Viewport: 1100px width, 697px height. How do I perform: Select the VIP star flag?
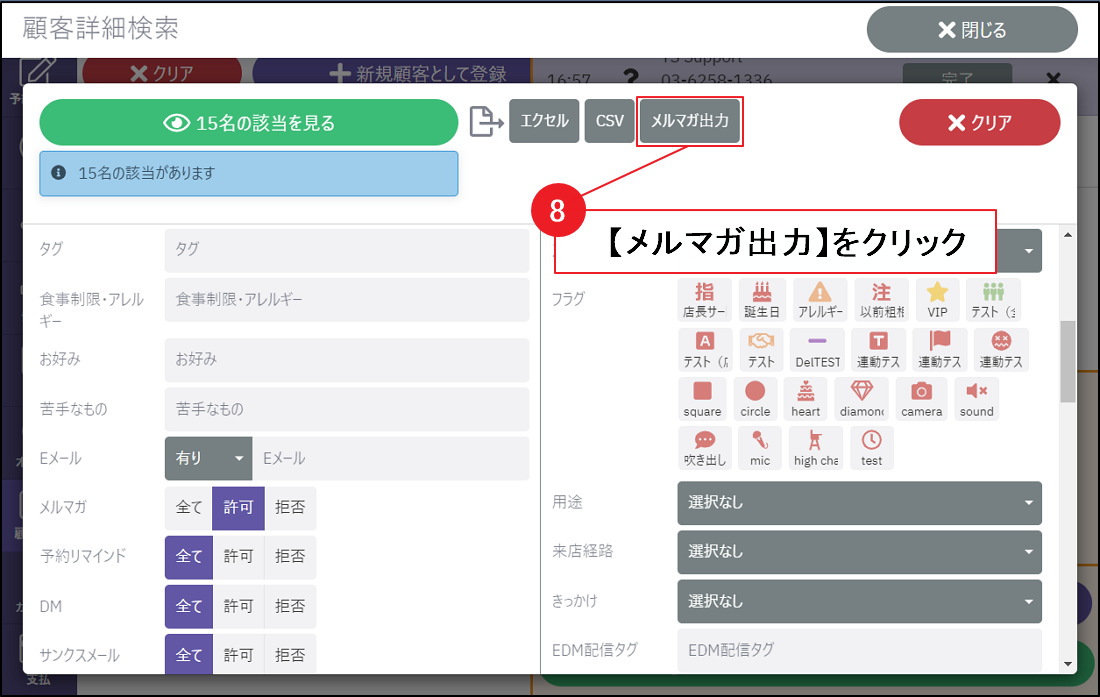[x=937, y=299]
